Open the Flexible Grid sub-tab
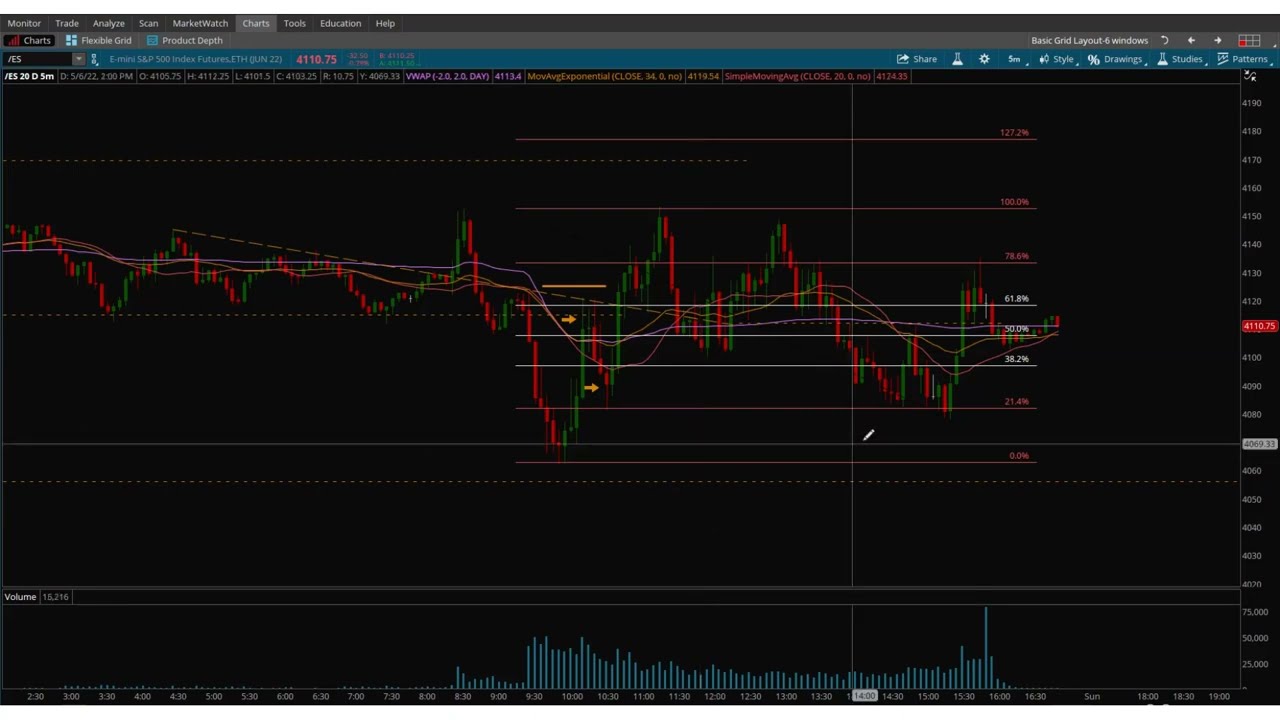1280x720 pixels. (99, 41)
